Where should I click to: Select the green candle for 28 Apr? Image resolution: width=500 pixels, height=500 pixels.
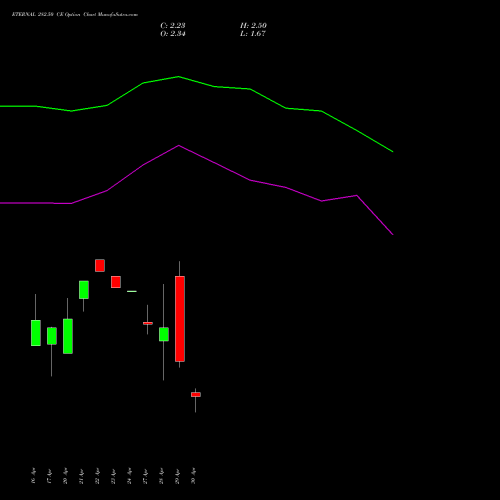click(x=164, y=334)
